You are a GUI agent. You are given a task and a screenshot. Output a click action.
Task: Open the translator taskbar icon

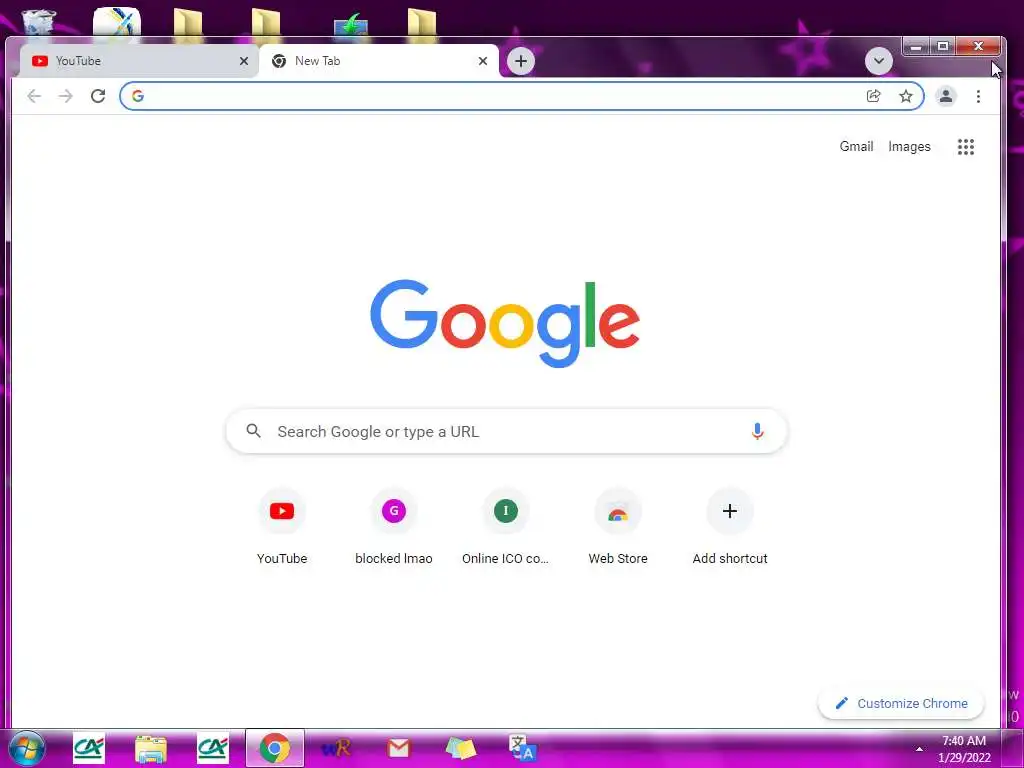pos(522,748)
